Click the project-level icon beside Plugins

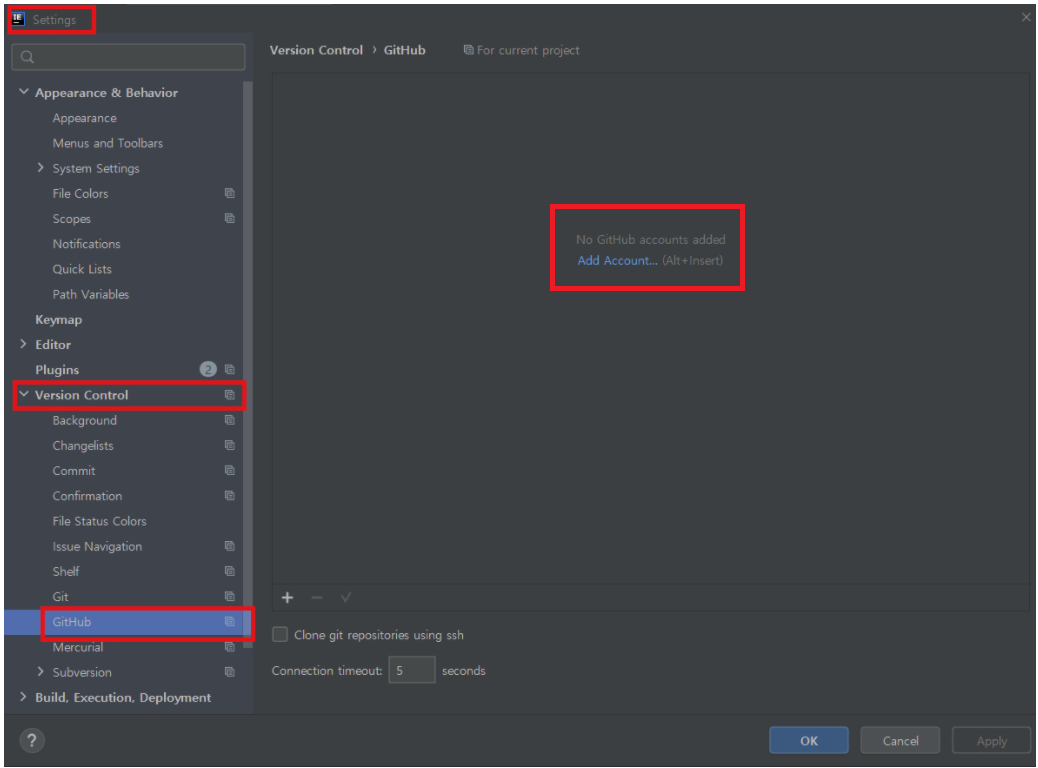(x=230, y=369)
